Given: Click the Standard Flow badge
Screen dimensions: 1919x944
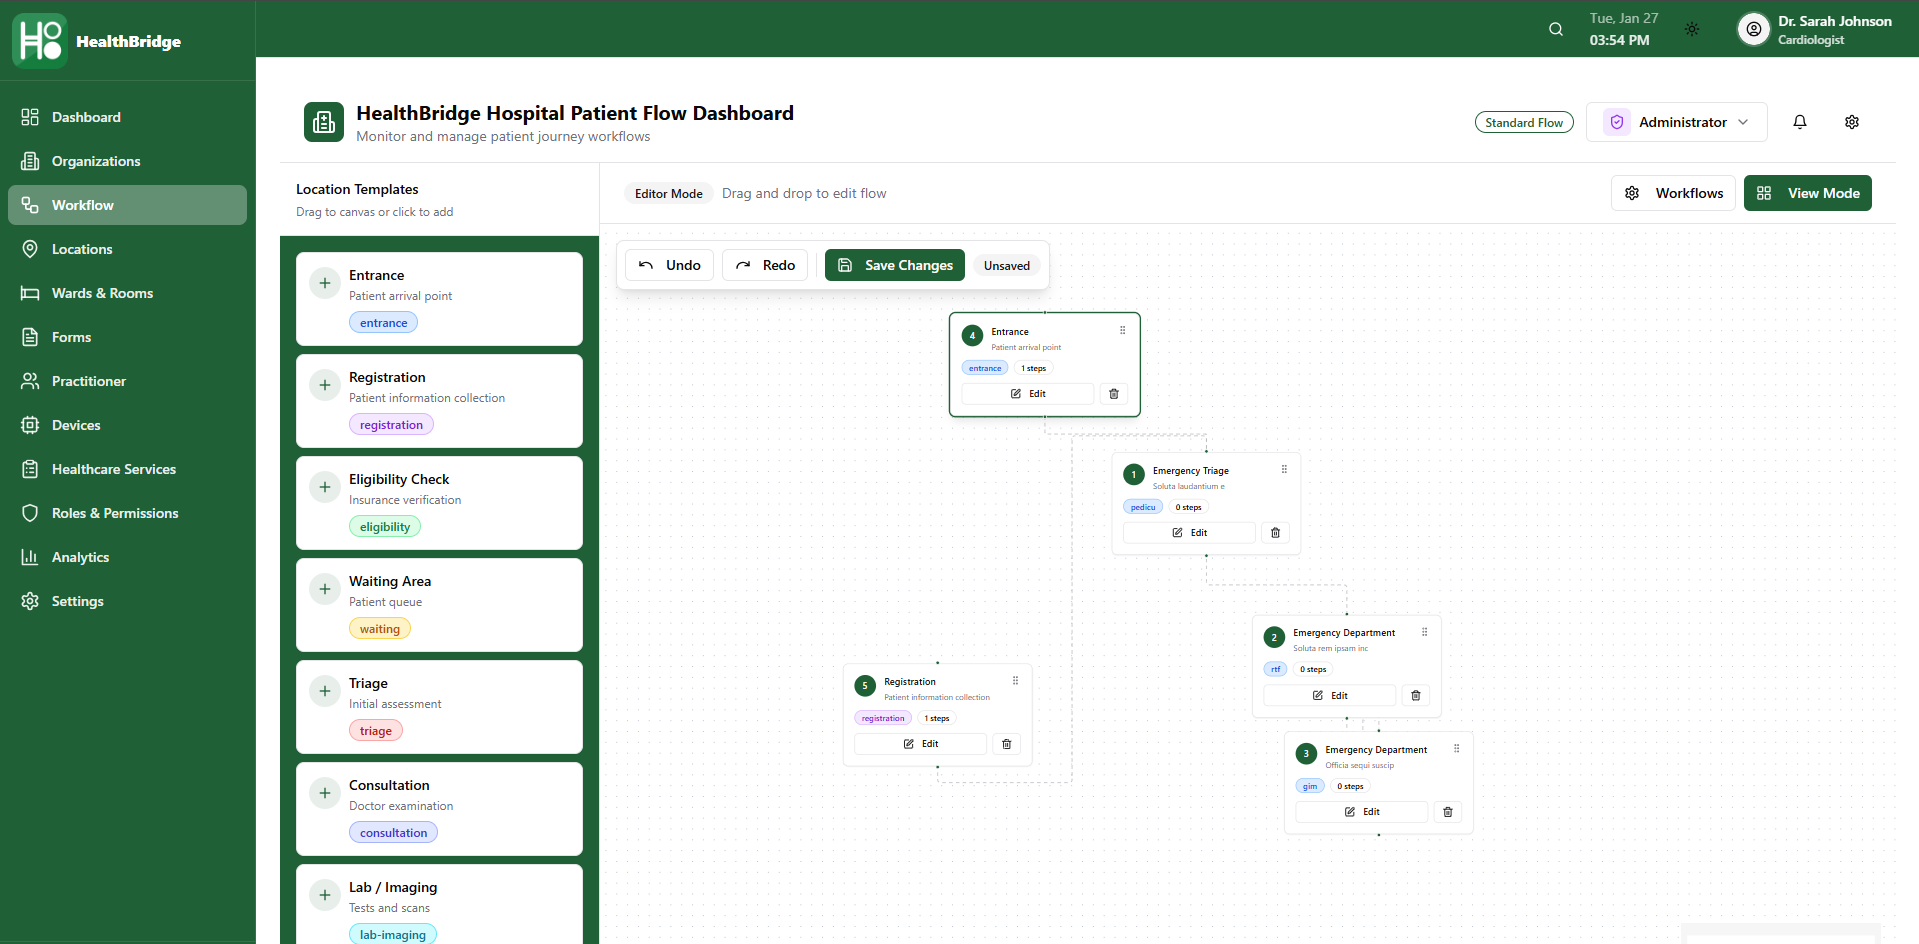Looking at the screenshot, I should [1524, 122].
